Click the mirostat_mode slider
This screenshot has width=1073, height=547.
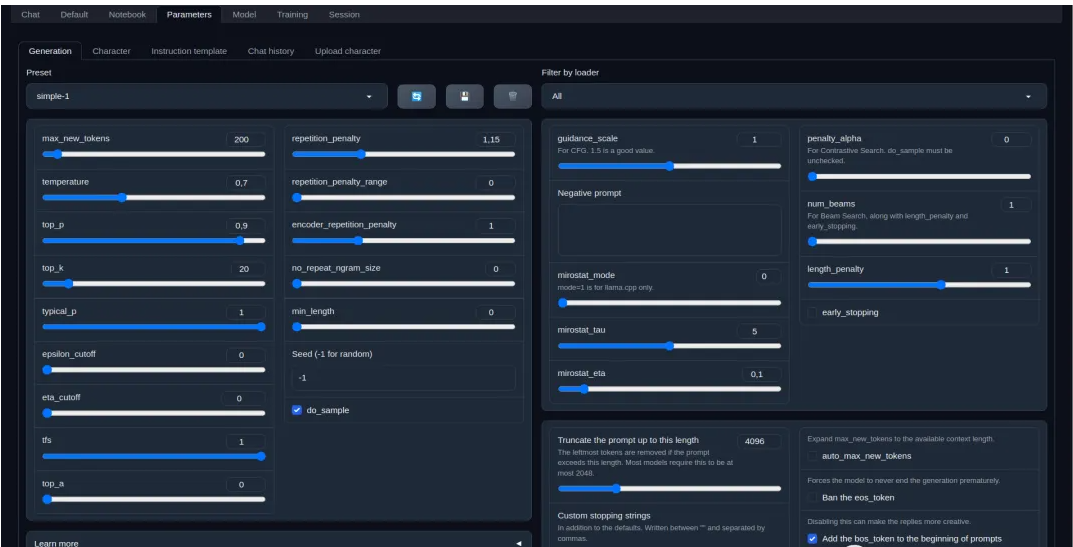669,303
